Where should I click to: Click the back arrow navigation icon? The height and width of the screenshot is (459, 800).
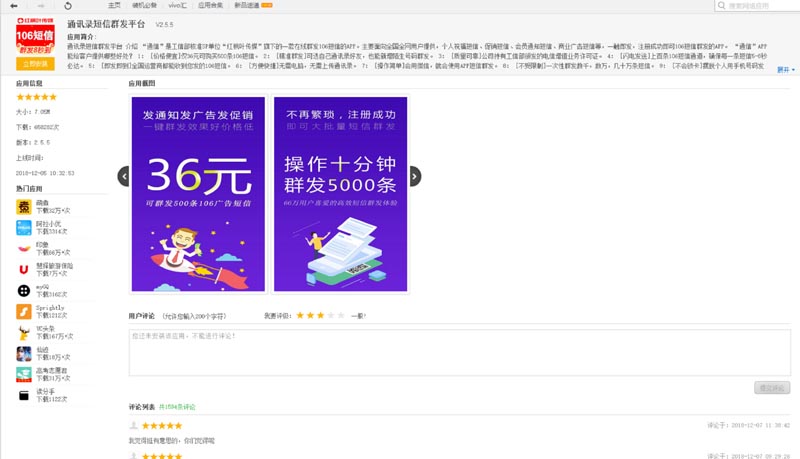pos(14,5)
